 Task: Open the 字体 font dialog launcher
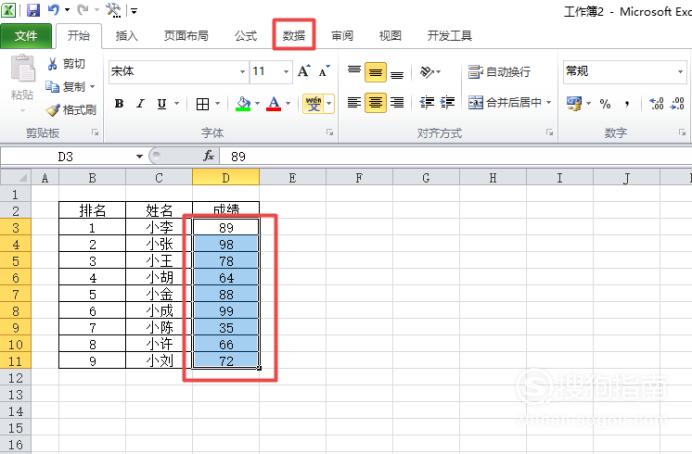[330, 132]
